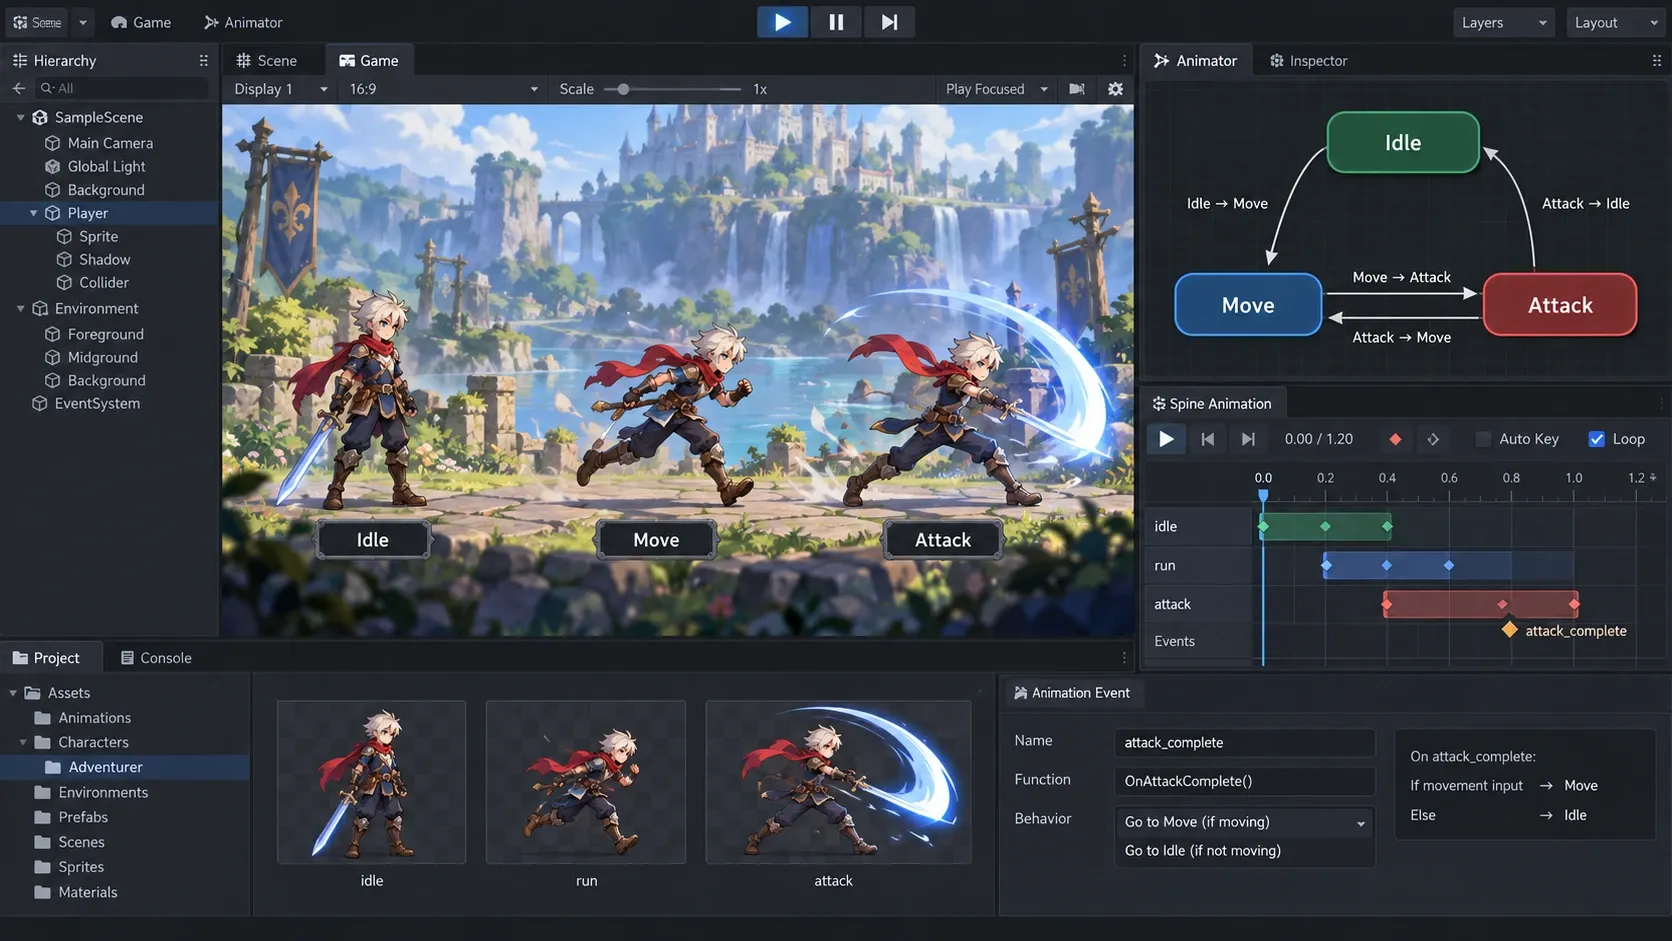Screen dimensions: 1672x941
Task: Edit the Function field OnAttackComplete()
Action: 1244,781
